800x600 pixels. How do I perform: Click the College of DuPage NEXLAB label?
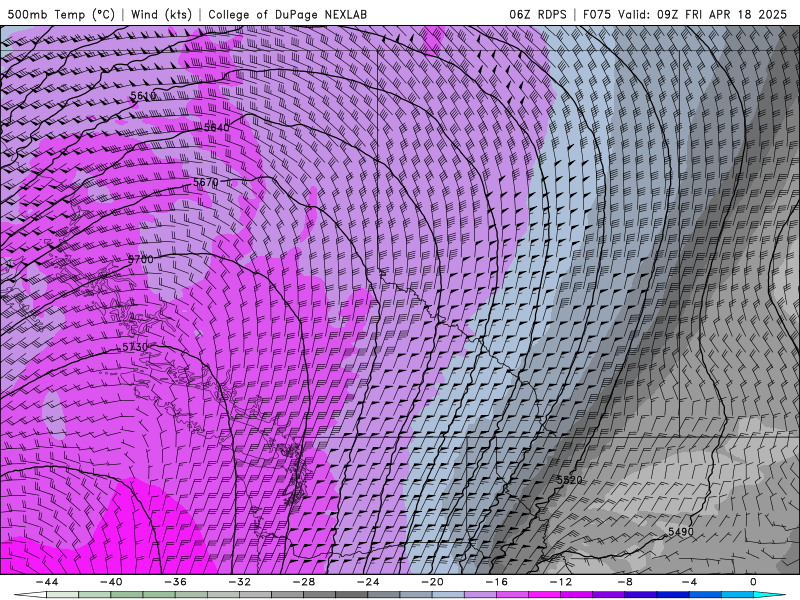[x=287, y=14]
